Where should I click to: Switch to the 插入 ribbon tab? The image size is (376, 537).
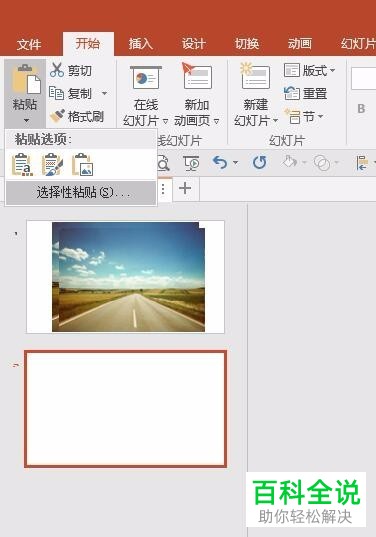tap(140, 43)
